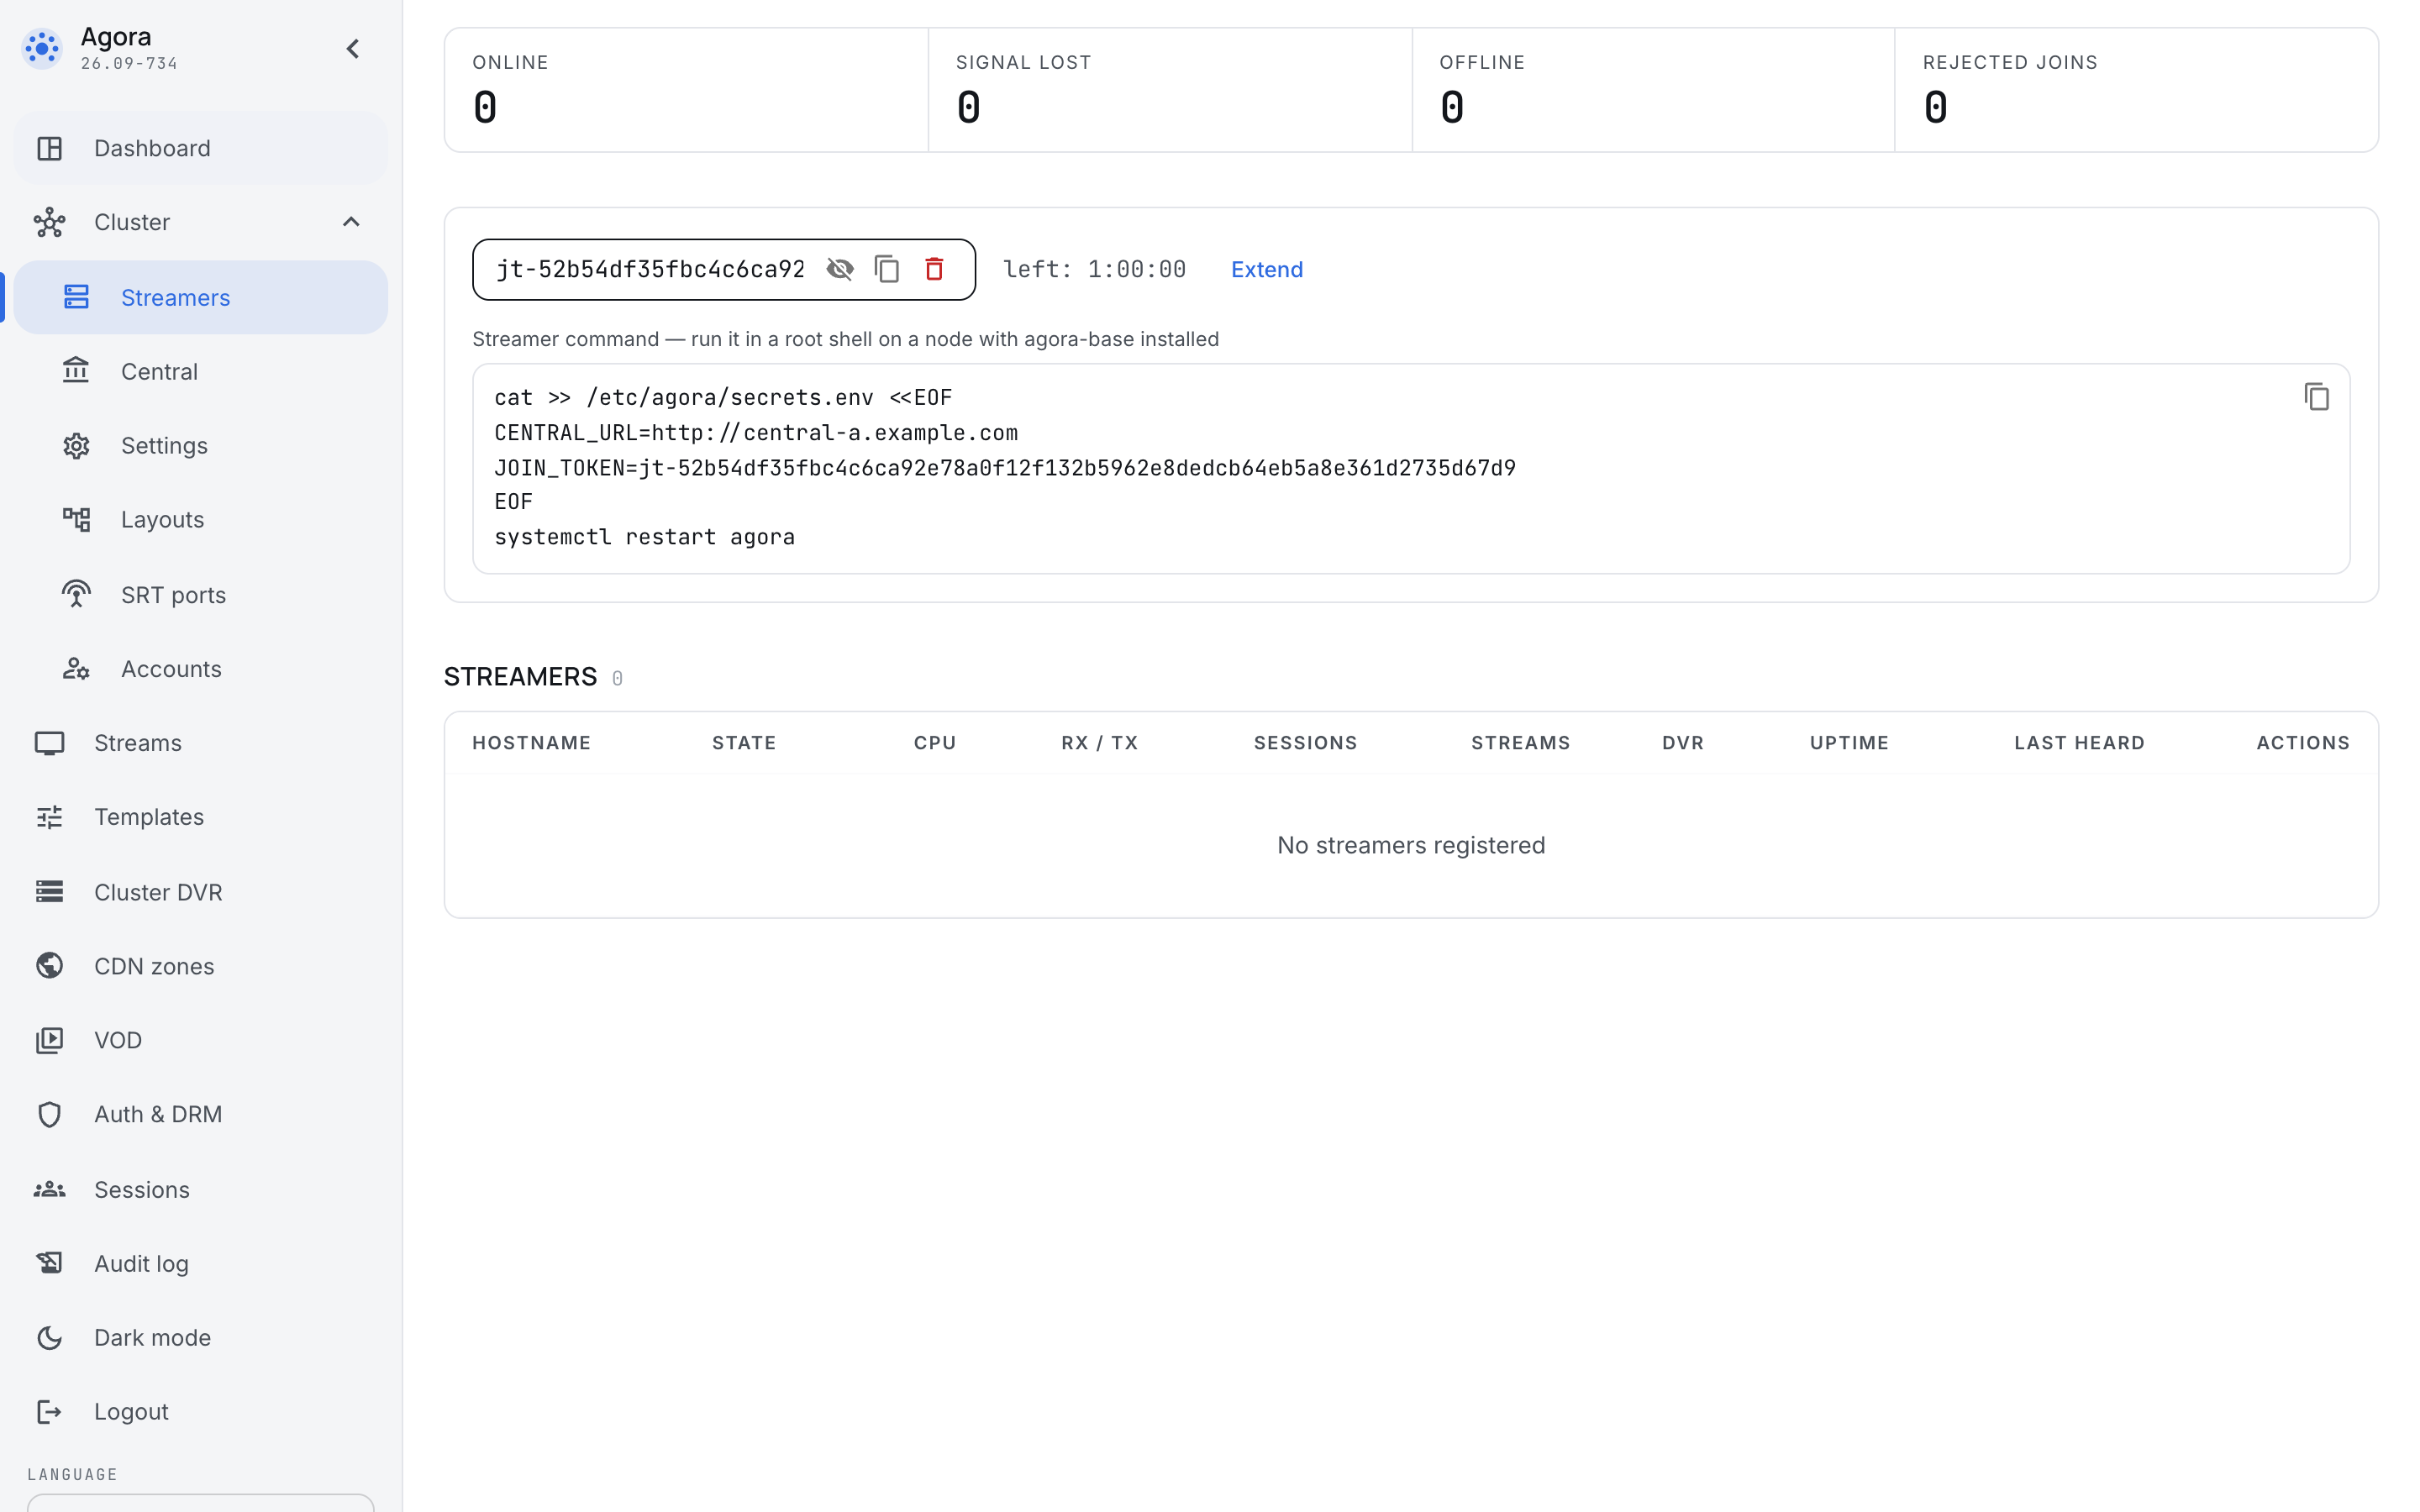Open the Accounts menu item
The image size is (2420, 1512).
[x=200, y=668]
